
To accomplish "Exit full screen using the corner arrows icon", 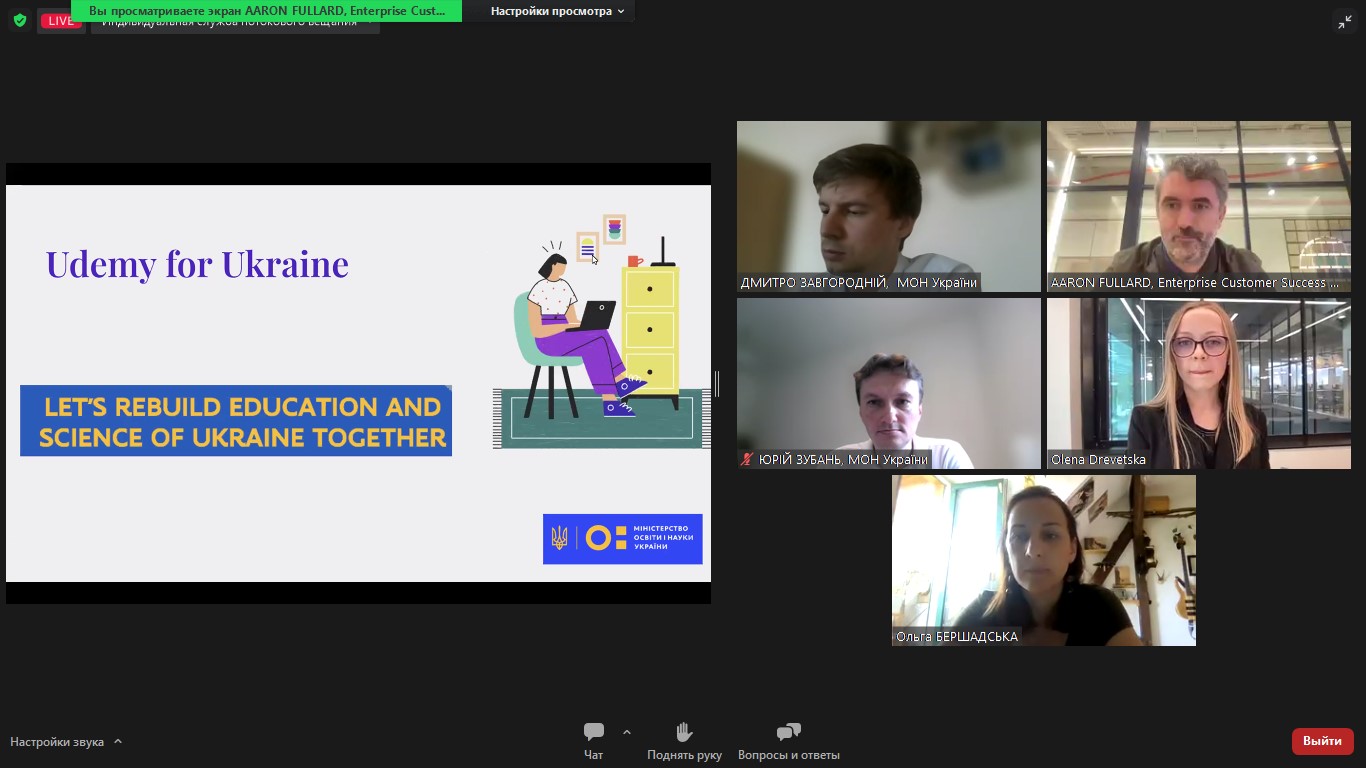I will pyautogui.click(x=1345, y=22).
